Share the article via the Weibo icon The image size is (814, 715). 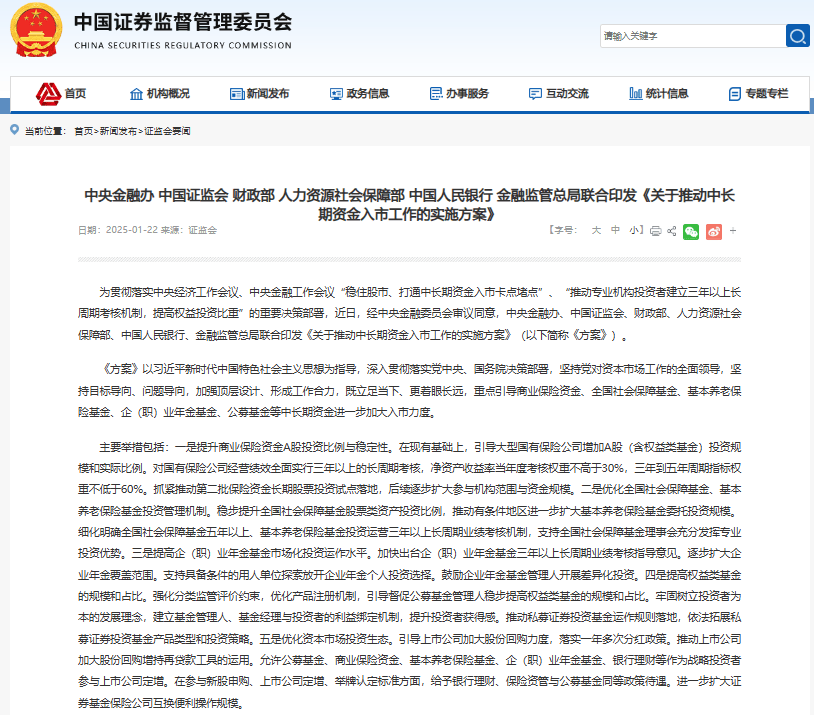tap(713, 231)
